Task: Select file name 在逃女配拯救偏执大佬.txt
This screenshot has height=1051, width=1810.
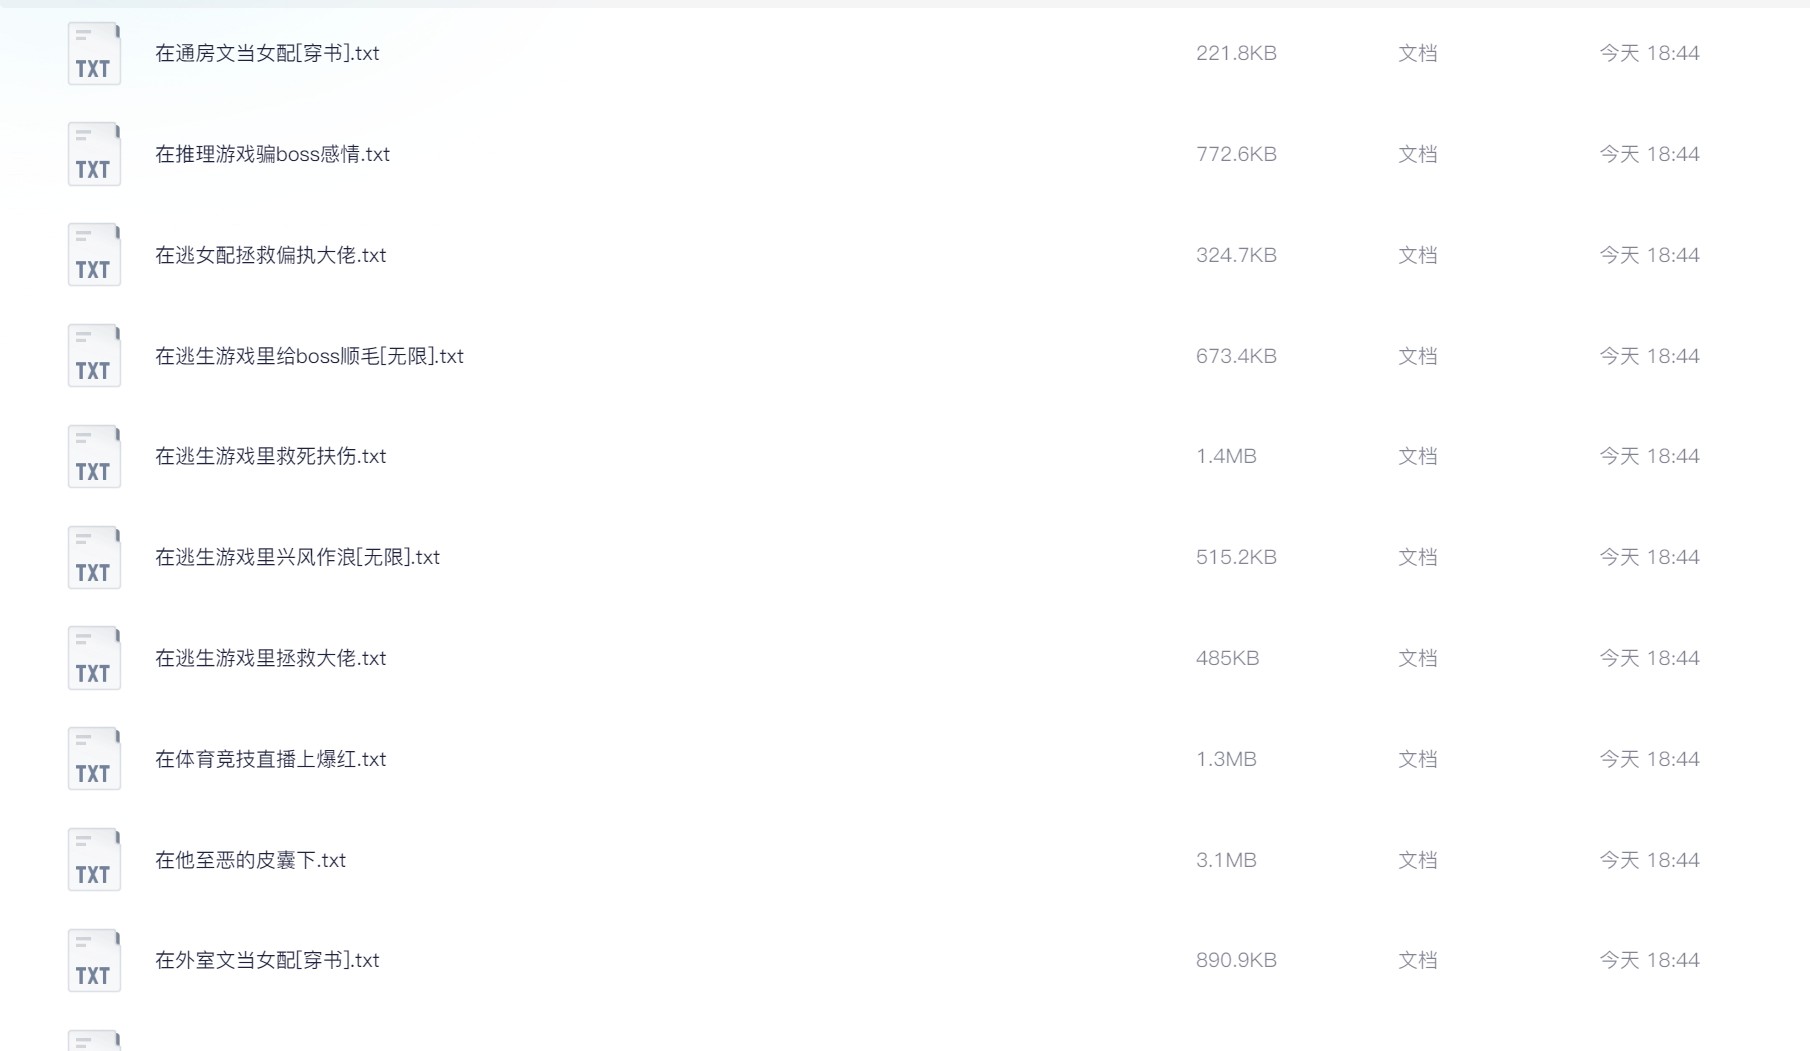Action: pos(270,255)
